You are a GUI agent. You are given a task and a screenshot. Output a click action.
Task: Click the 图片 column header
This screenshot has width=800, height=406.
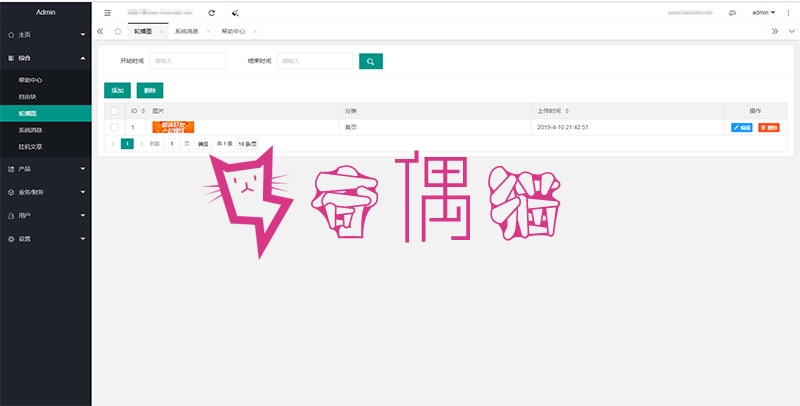(x=158, y=111)
